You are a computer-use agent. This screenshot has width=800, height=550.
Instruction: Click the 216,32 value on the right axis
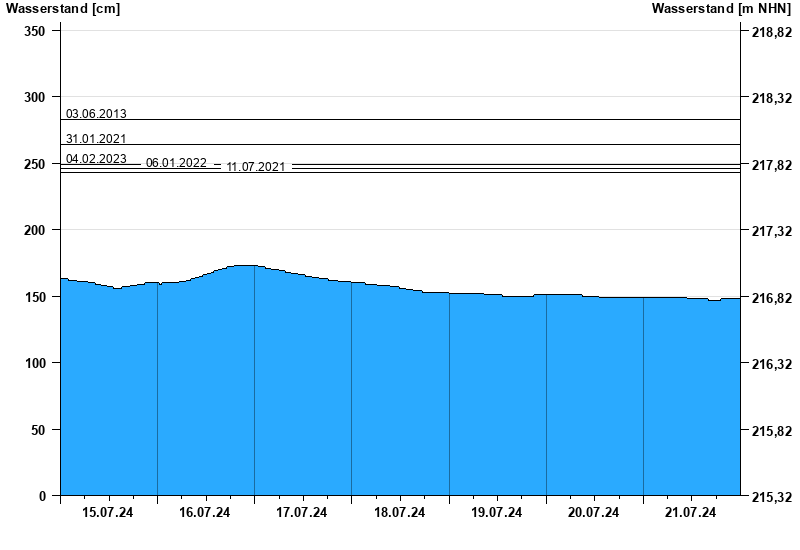(x=772, y=364)
